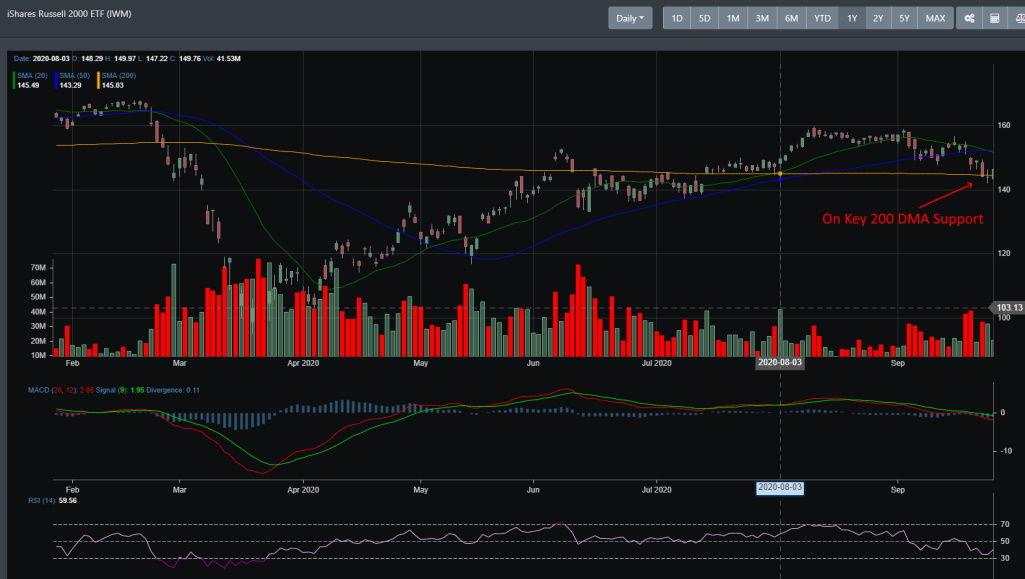Show the 5Y chart range
The image size is (1025, 579).
[904, 18]
